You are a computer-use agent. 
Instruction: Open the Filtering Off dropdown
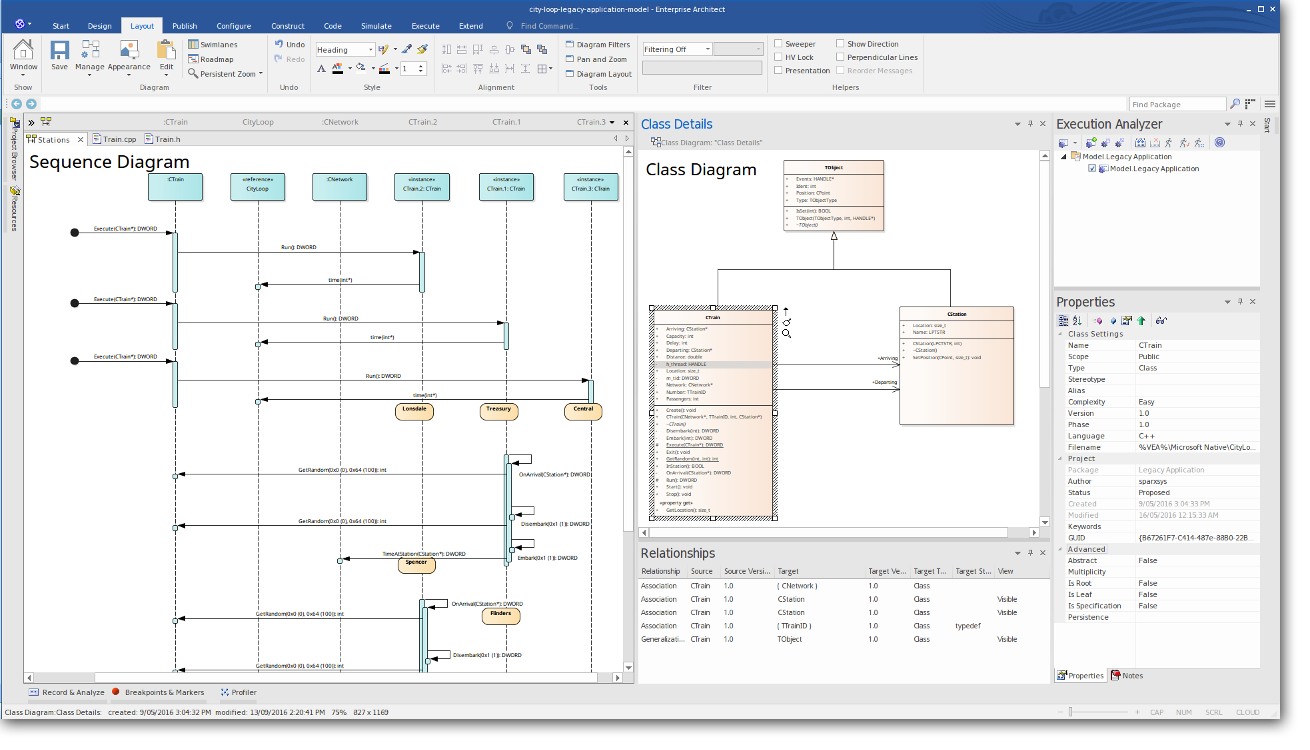[x=677, y=49]
